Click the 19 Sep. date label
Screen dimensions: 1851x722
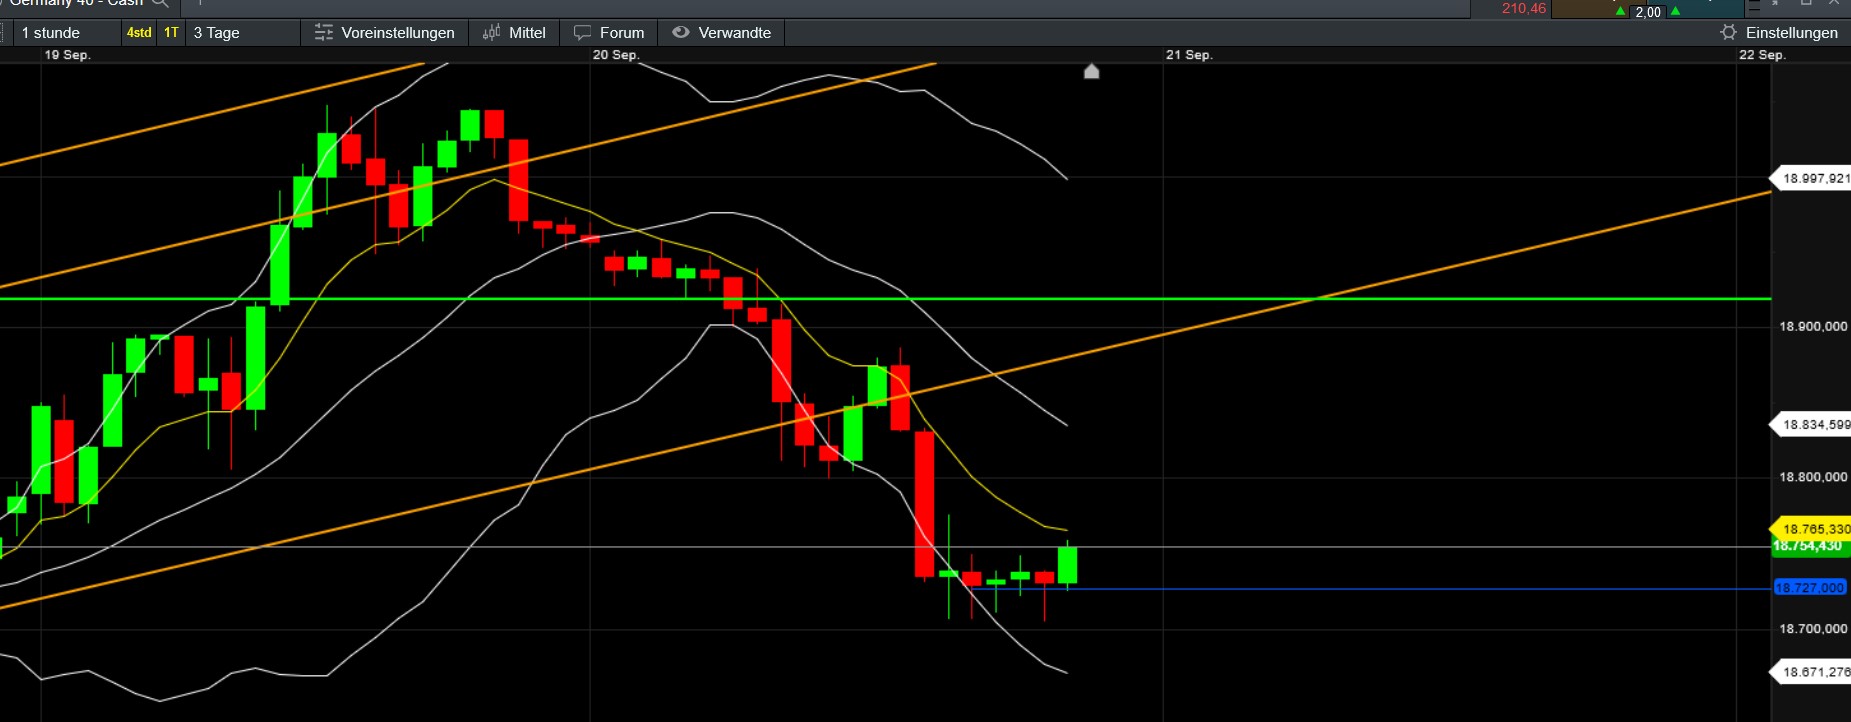[67, 55]
